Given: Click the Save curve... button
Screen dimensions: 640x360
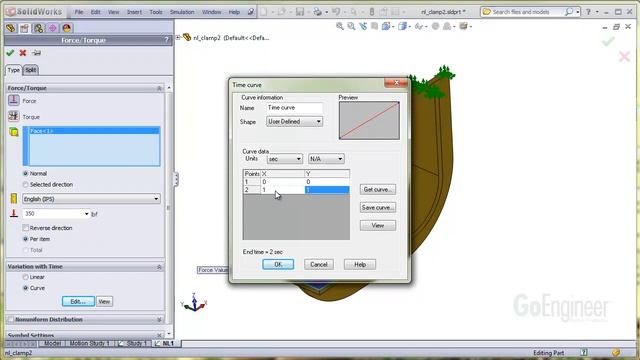Looking at the screenshot, I should coord(378,207).
